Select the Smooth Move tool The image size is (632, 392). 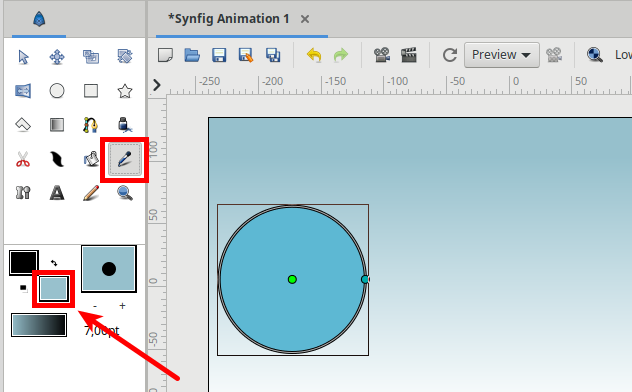pyautogui.click(x=57, y=57)
